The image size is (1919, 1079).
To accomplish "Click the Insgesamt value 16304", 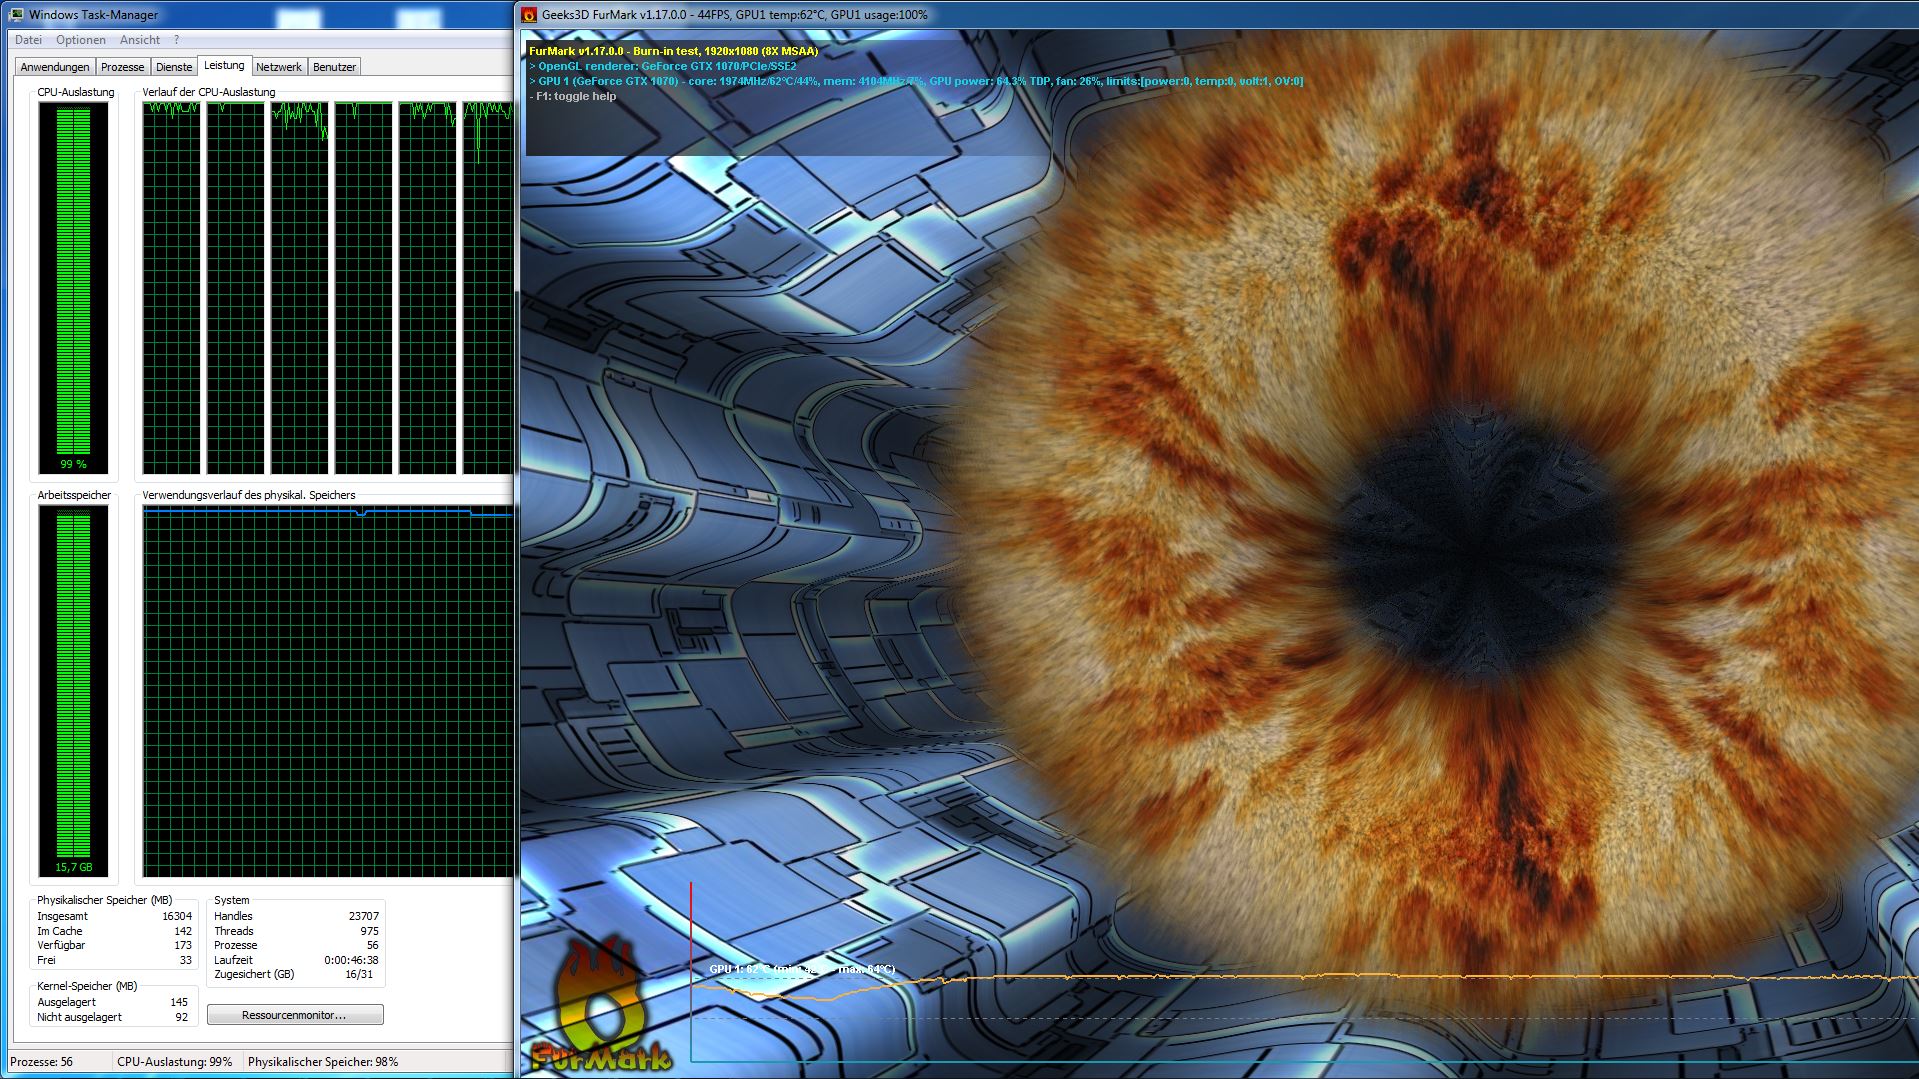I will coord(177,916).
